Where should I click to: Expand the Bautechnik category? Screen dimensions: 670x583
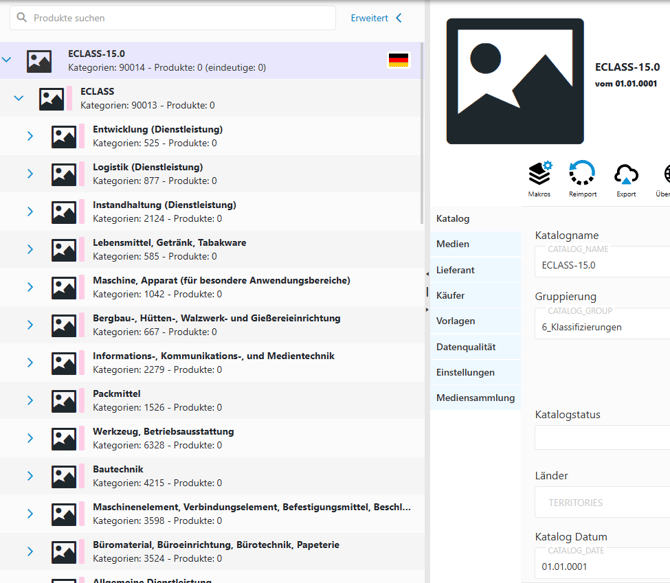[30, 476]
